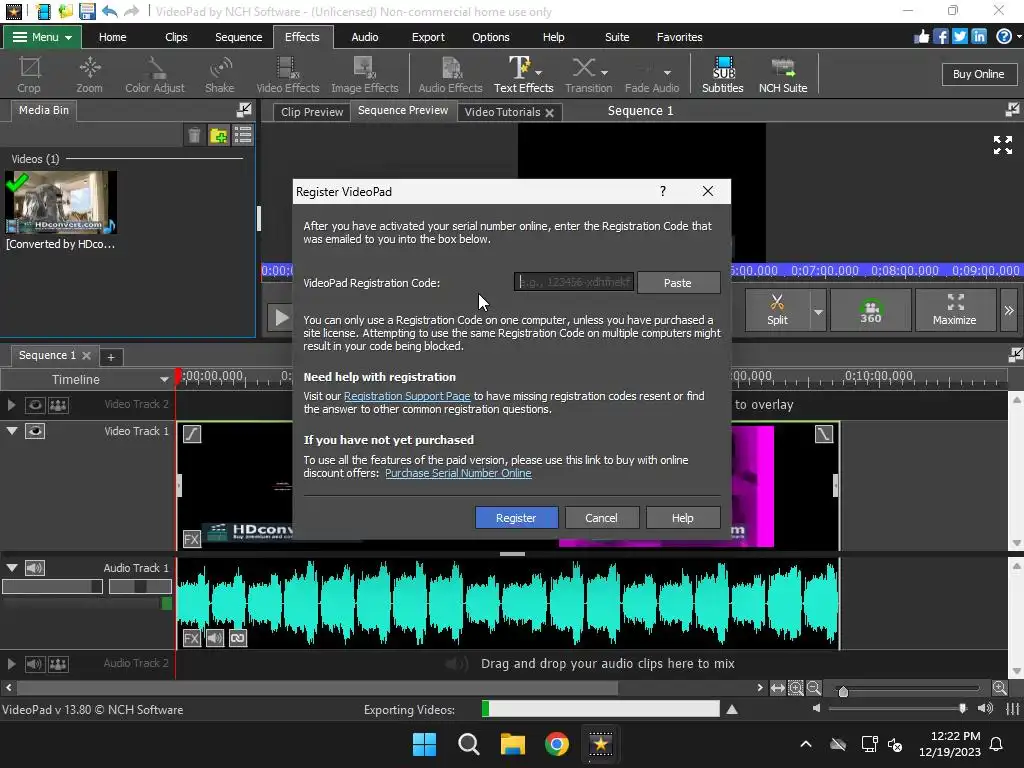Mute the master volume speaker

tap(816, 708)
